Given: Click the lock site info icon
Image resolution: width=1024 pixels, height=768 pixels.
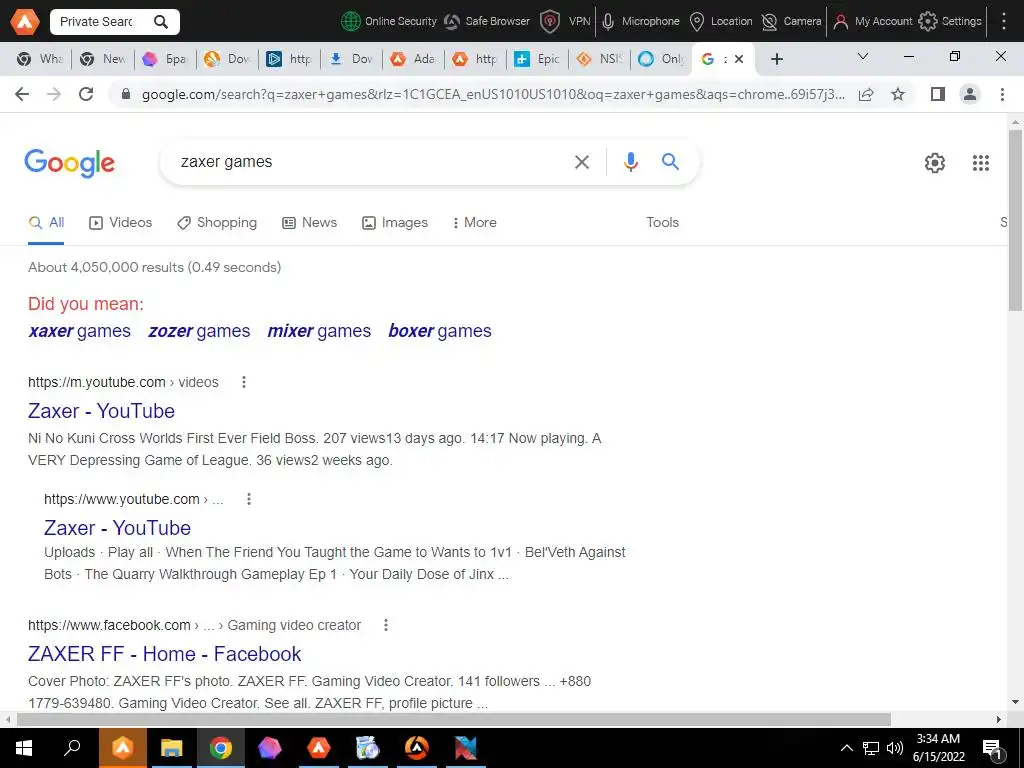Looking at the screenshot, I should [127, 94].
